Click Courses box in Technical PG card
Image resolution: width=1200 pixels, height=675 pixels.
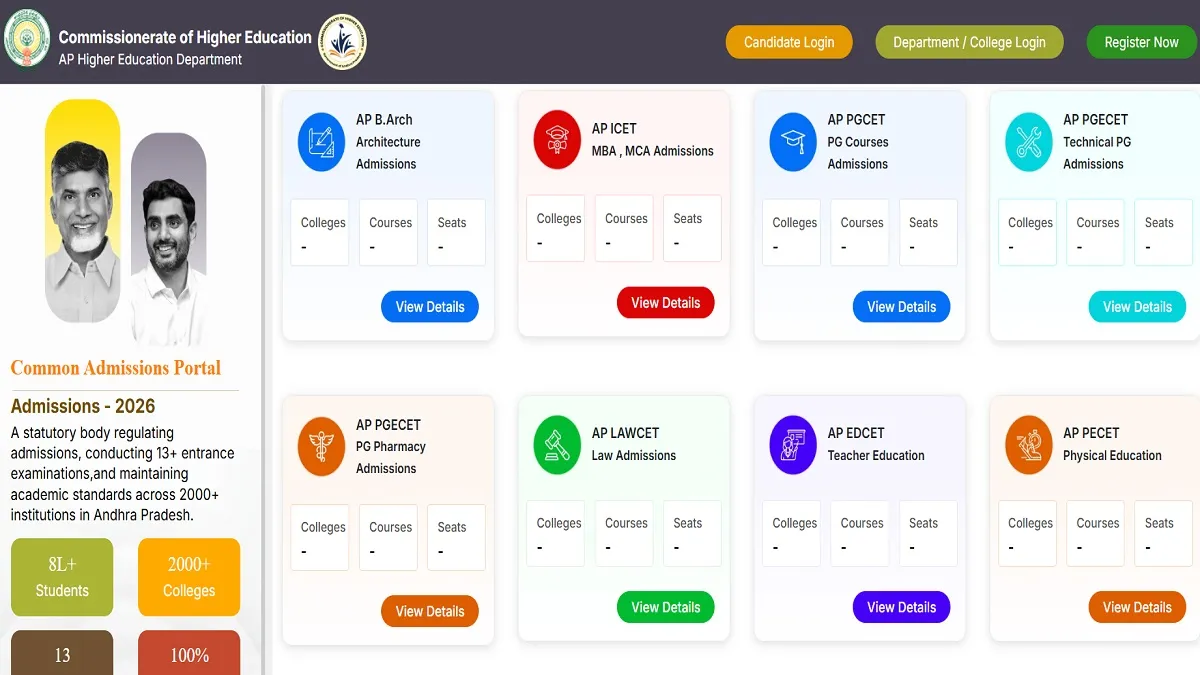[x=1096, y=233]
